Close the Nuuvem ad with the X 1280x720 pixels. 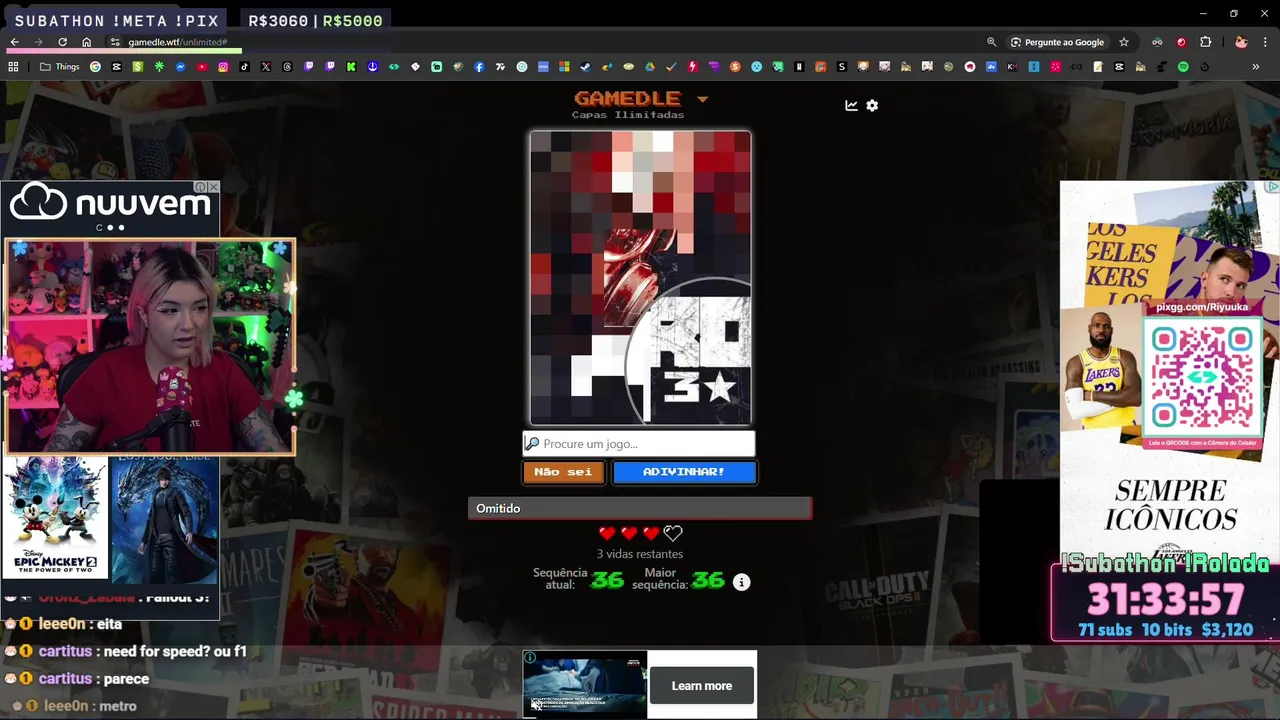click(x=213, y=187)
